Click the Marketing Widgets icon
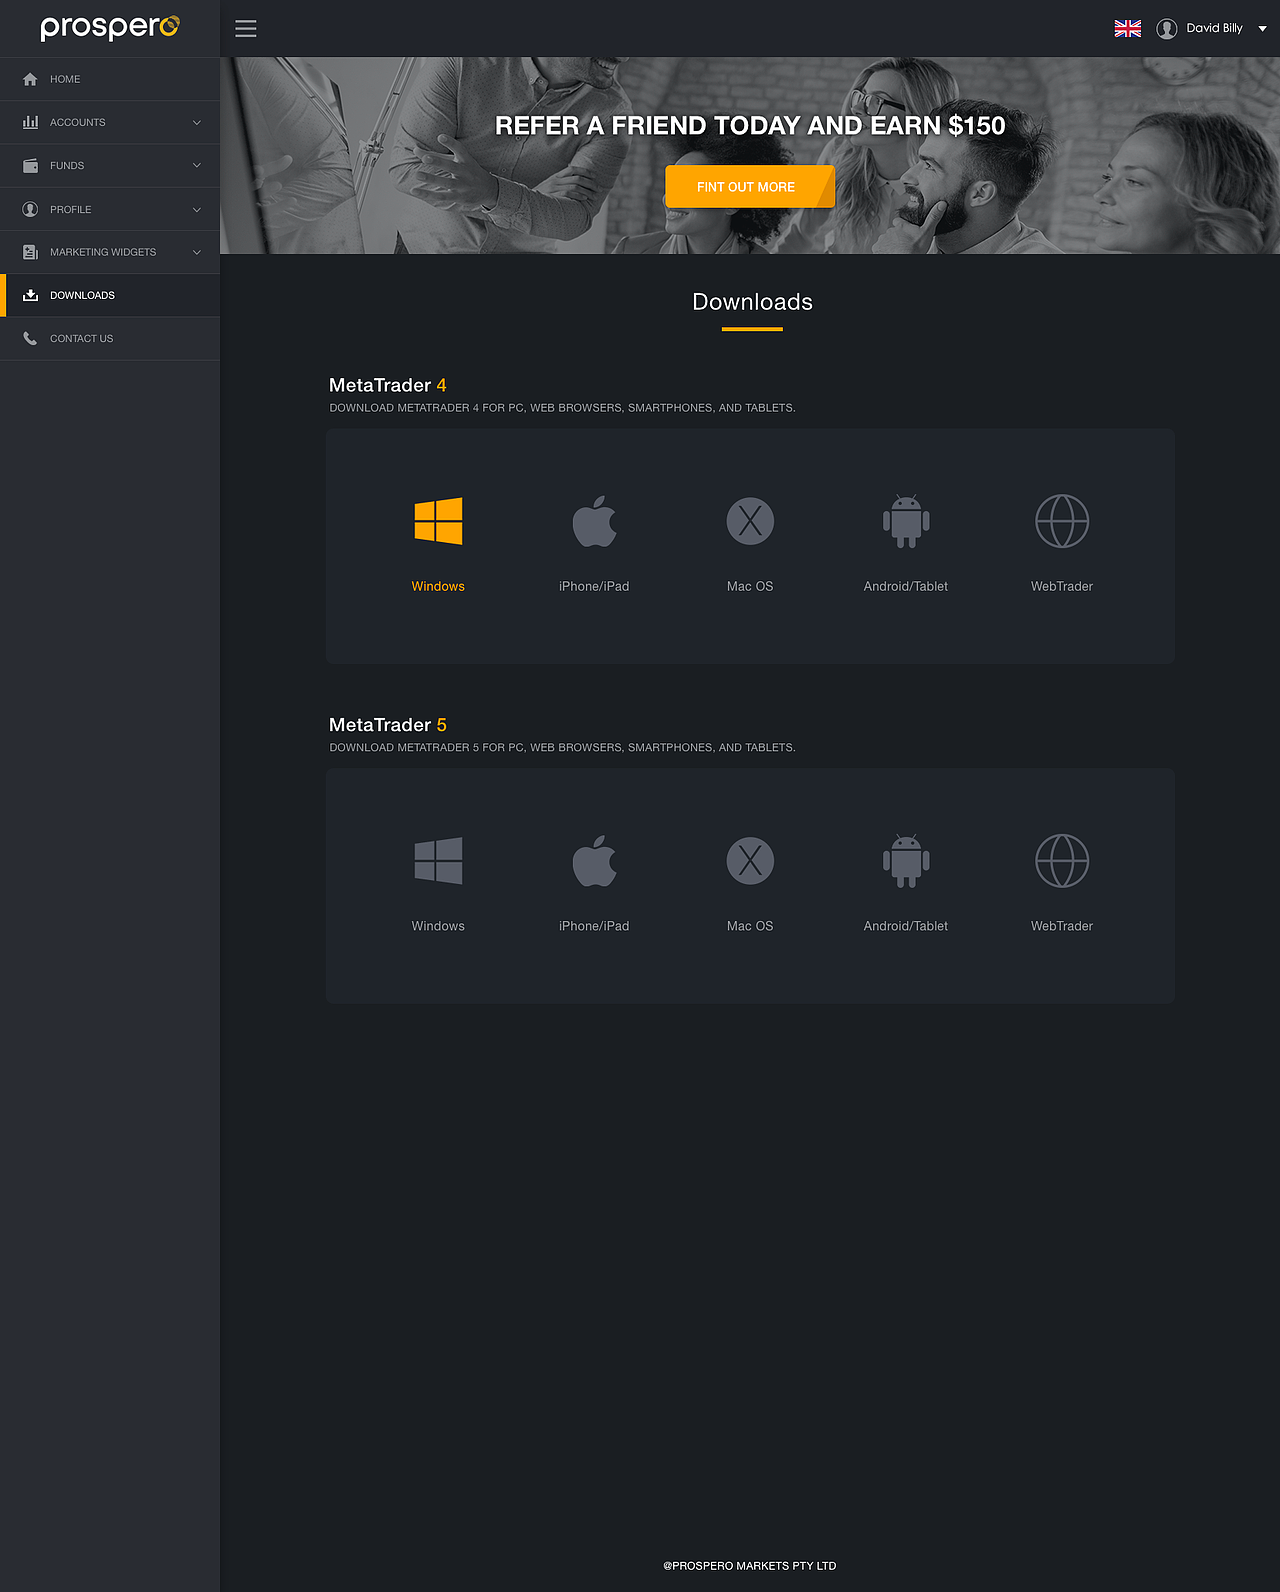This screenshot has height=1592, width=1280. 30,252
